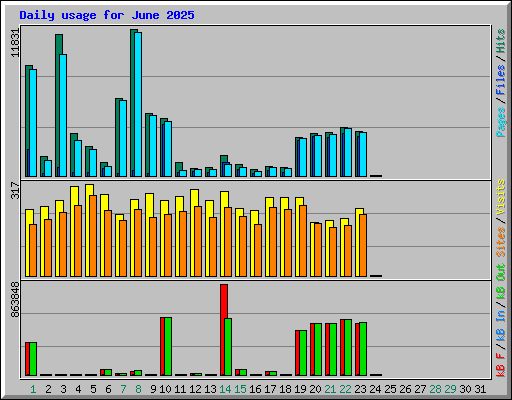Click day label 16 on the x-axis
The width and height of the screenshot is (512, 400).
pyautogui.click(x=255, y=389)
